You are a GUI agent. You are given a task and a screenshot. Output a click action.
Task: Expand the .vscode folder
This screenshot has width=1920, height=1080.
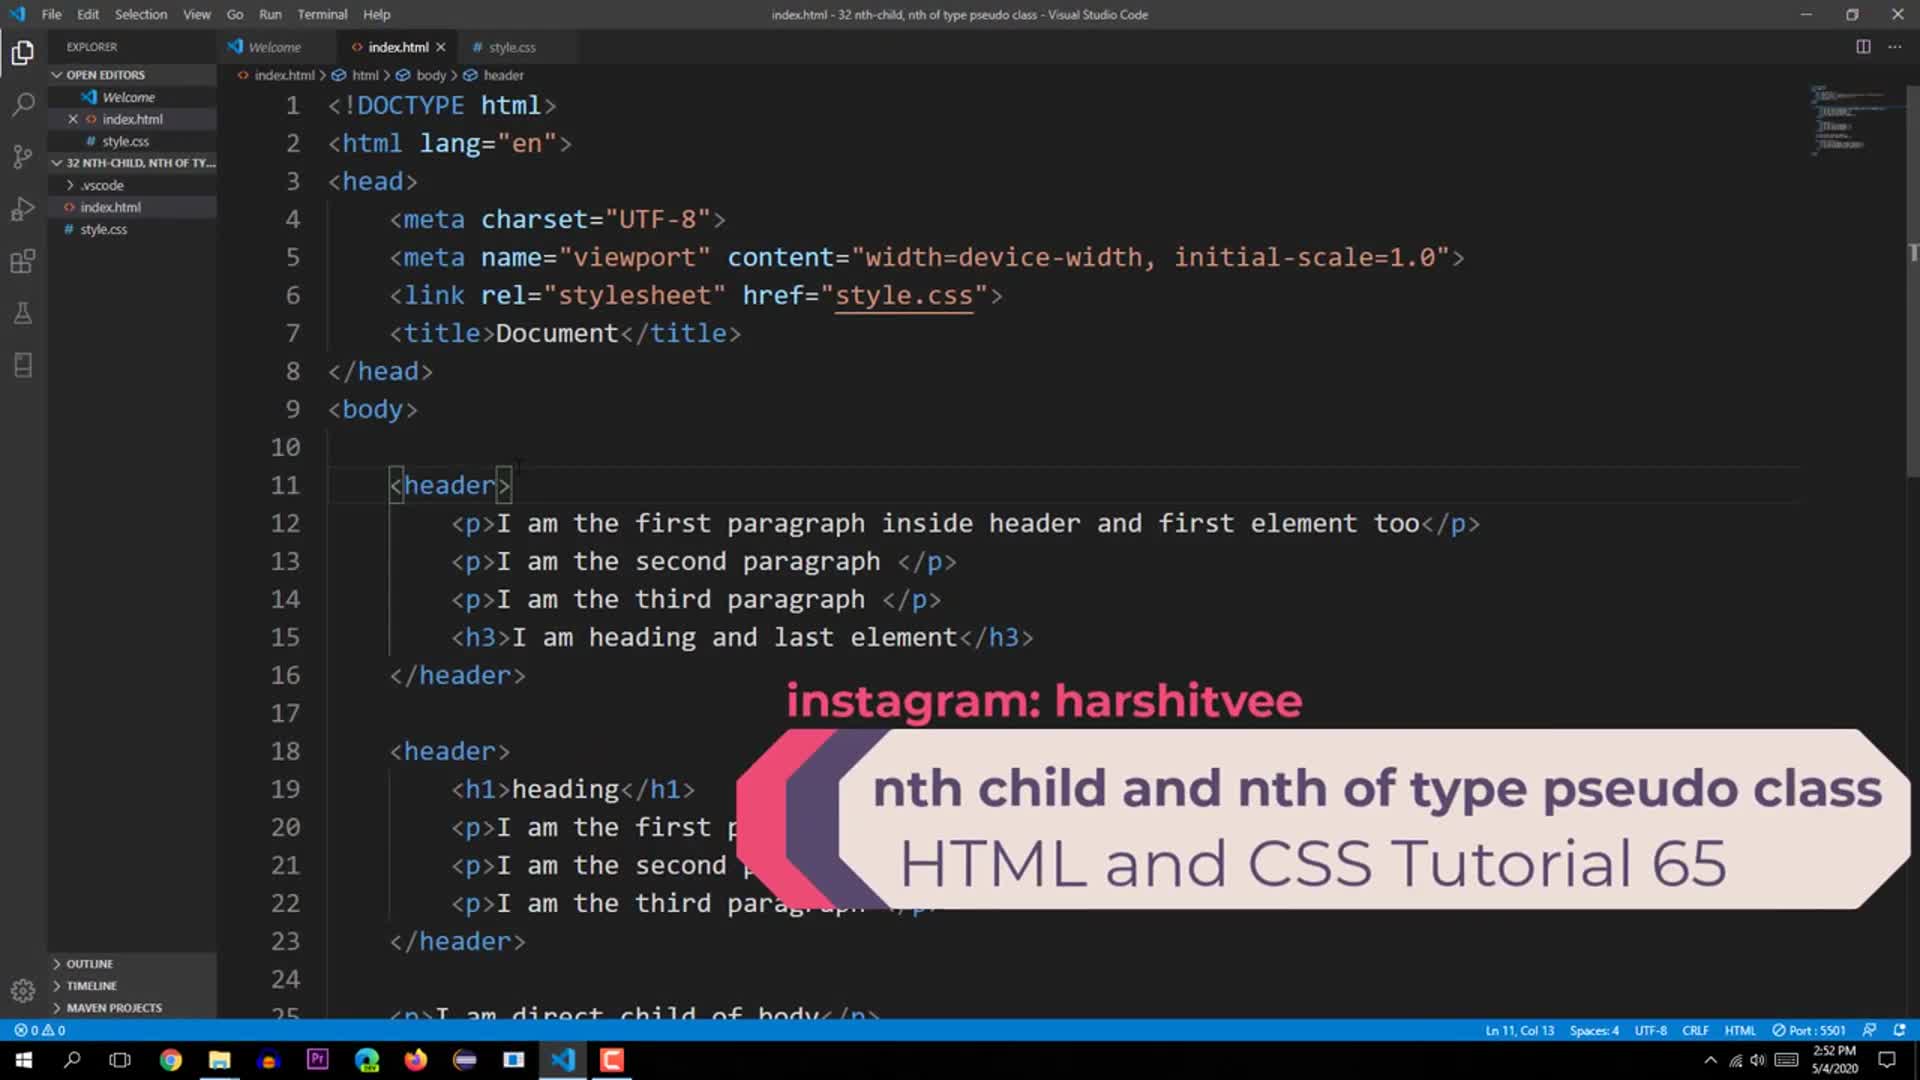coord(101,185)
